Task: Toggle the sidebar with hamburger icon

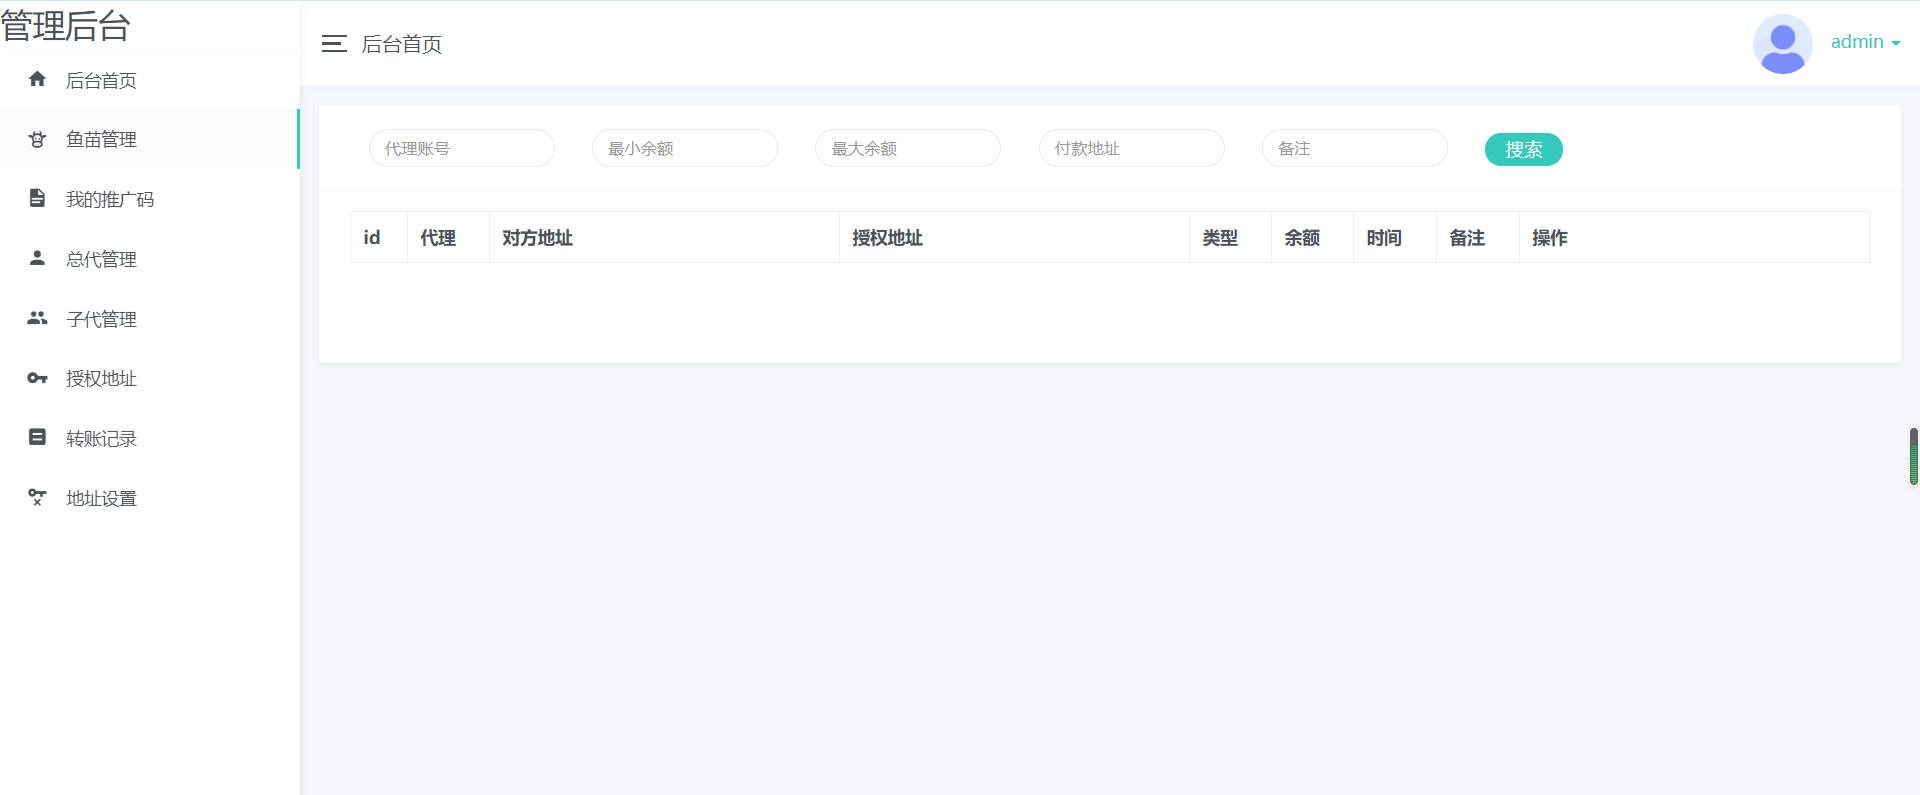Action: click(334, 43)
